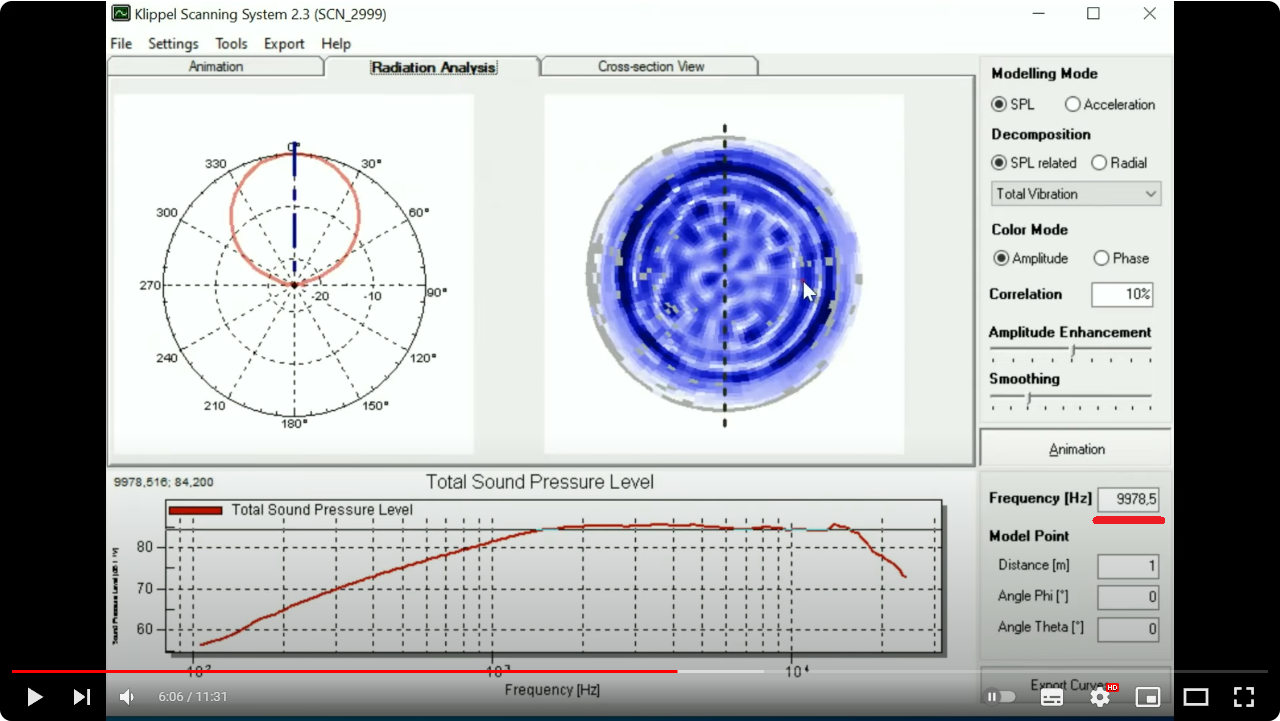Screen dimensions: 1280x721
Task: Switch to miniplayer mode
Action: (x=1148, y=697)
